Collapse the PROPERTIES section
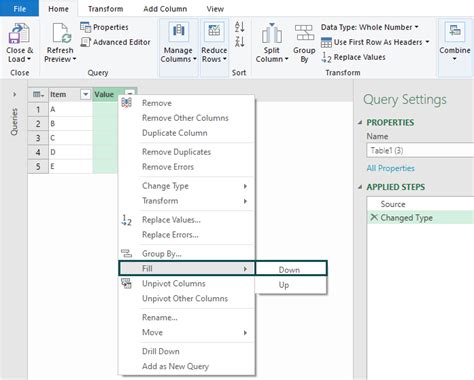Viewport: 474px width, 380px height. click(360, 122)
